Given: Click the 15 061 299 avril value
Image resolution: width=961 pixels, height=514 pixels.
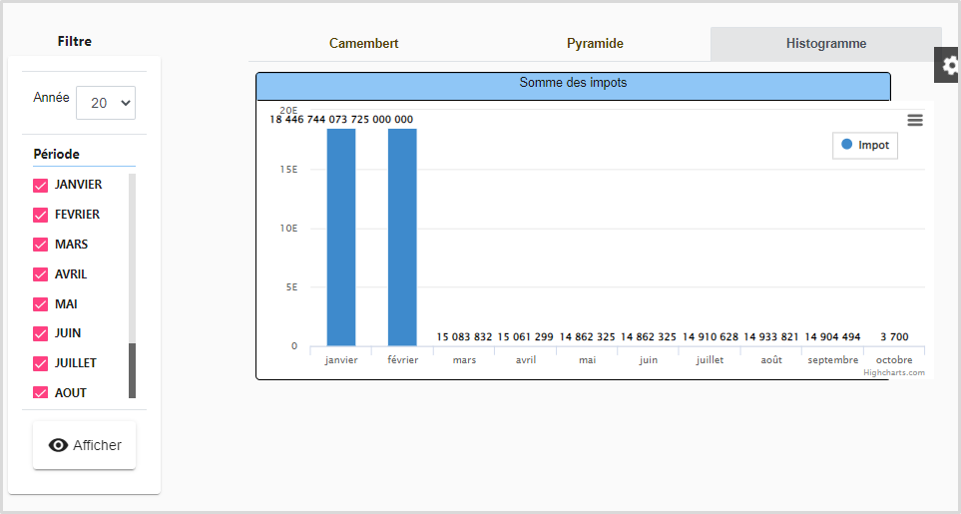Looking at the screenshot, I should [525, 337].
